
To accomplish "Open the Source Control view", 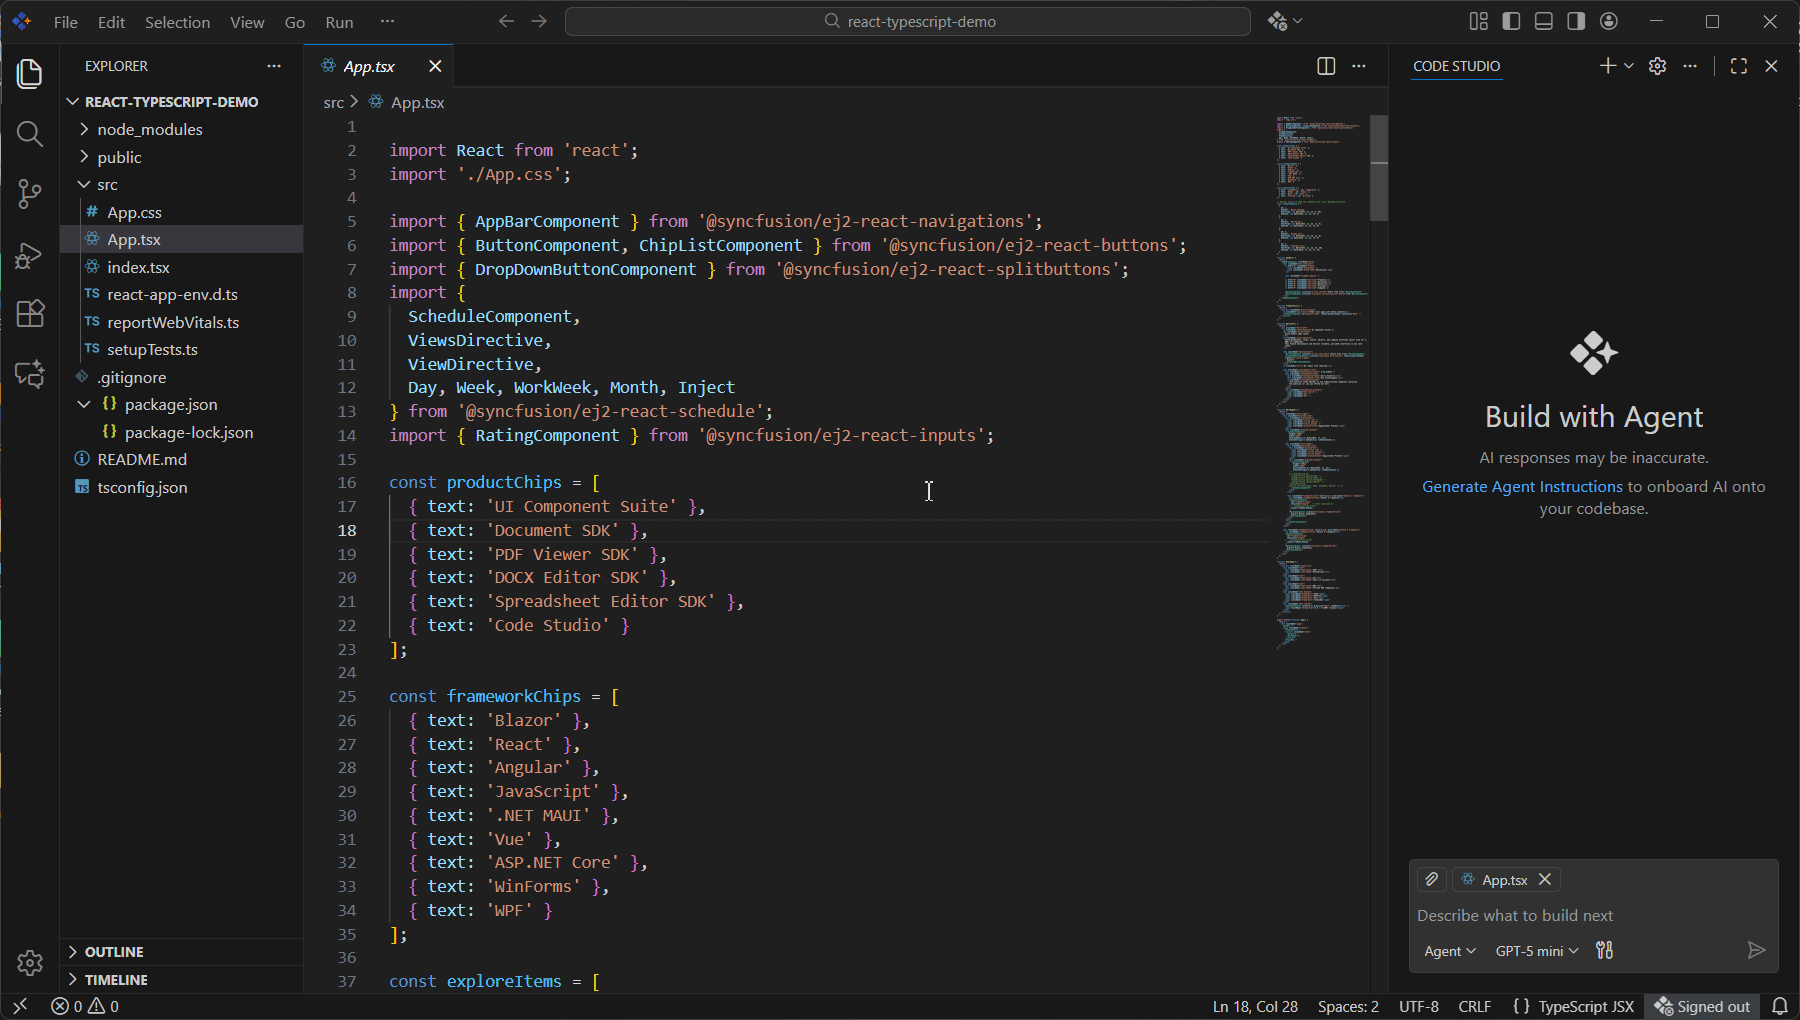I will coord(30,194).
